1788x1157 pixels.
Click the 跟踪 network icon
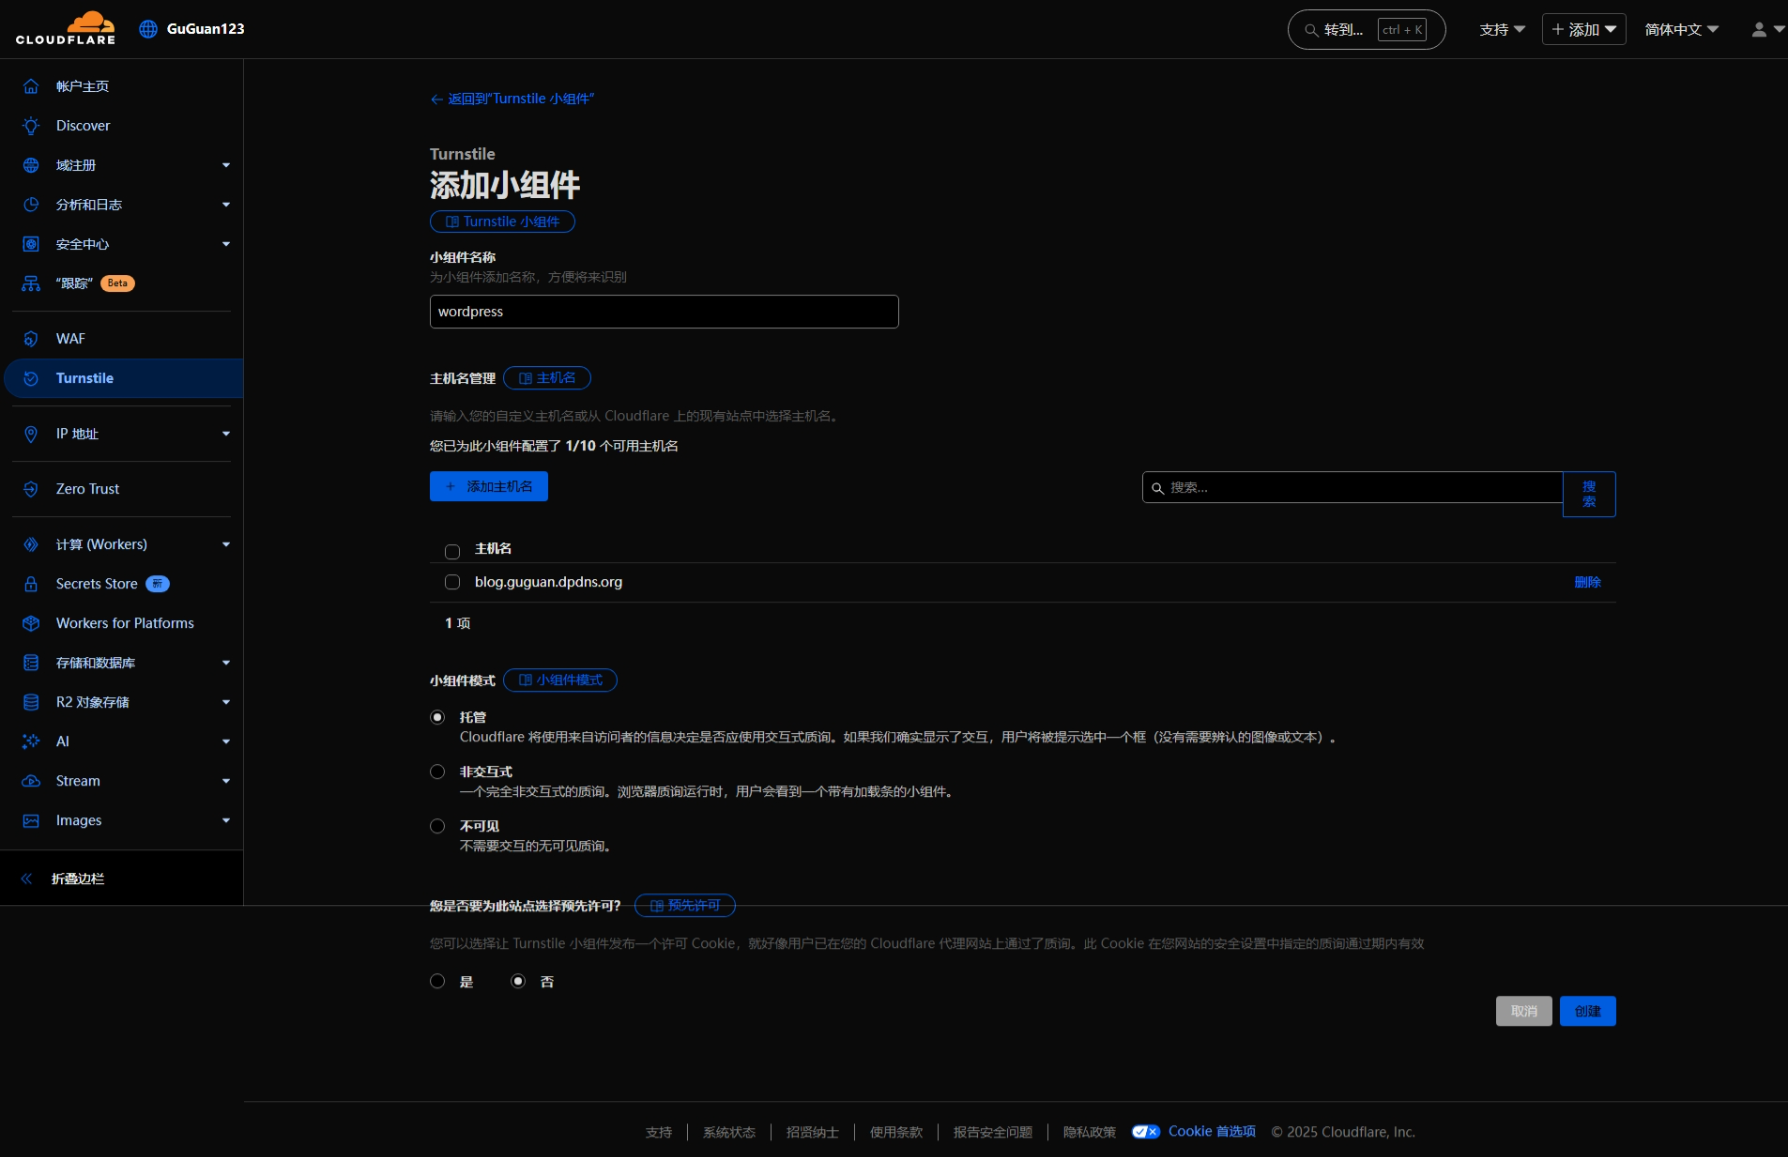[x=31, y=283]
